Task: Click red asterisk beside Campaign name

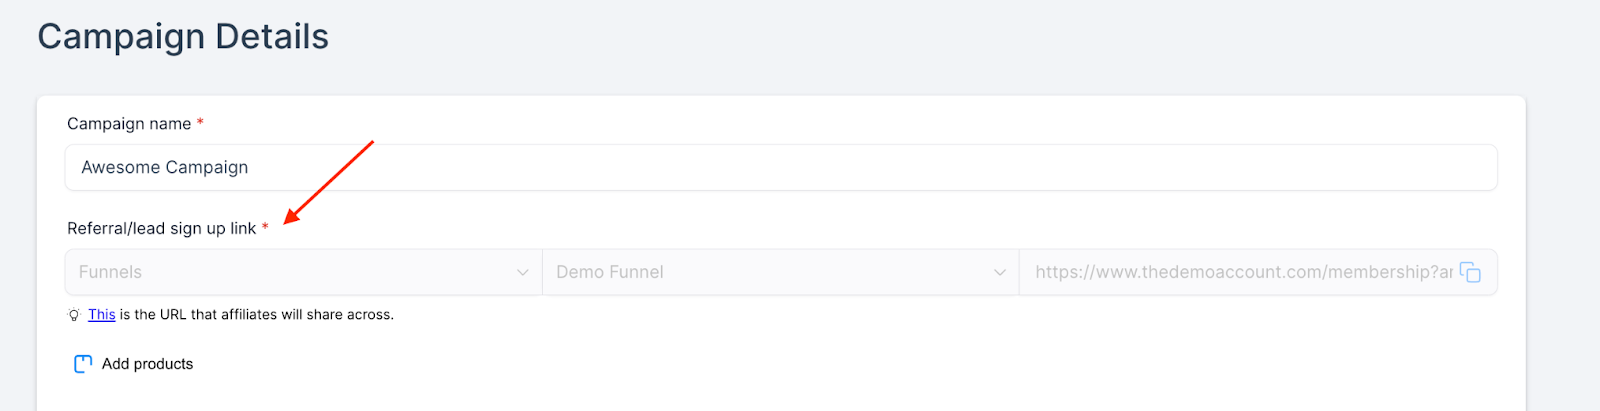Action: 200,122
